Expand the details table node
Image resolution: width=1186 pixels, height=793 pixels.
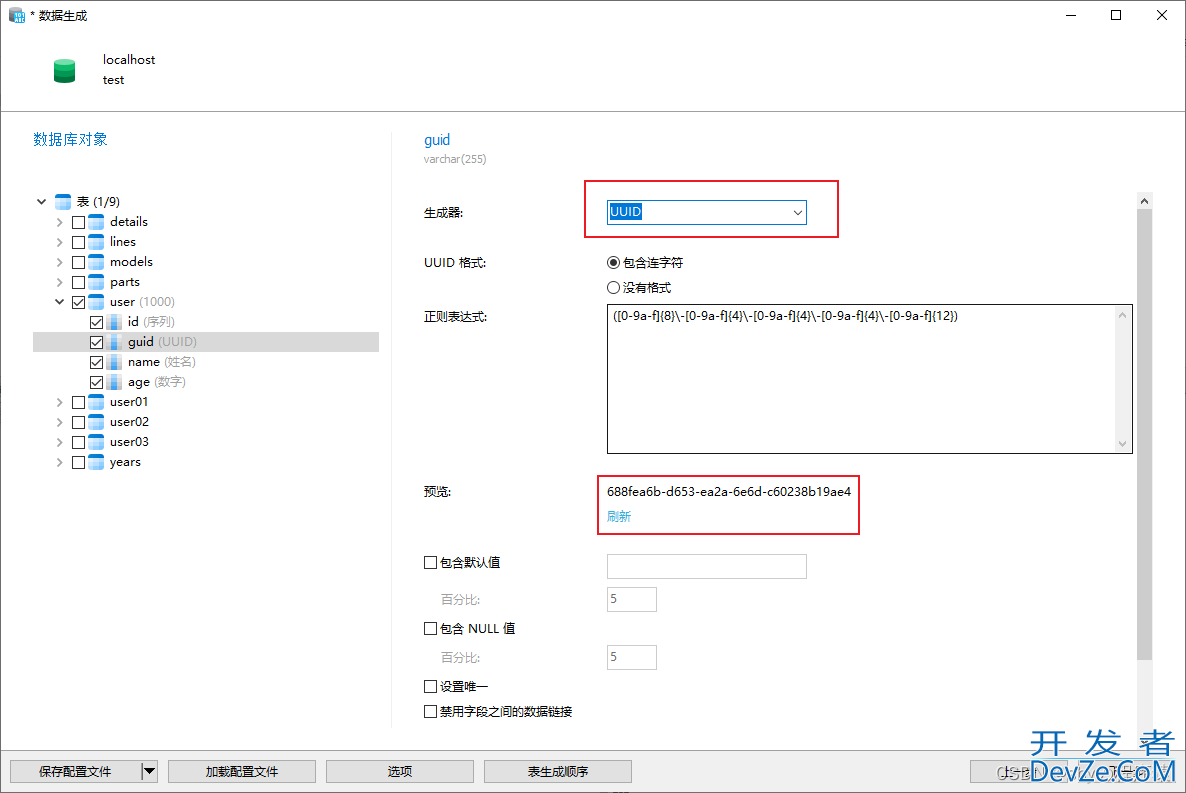59,222
